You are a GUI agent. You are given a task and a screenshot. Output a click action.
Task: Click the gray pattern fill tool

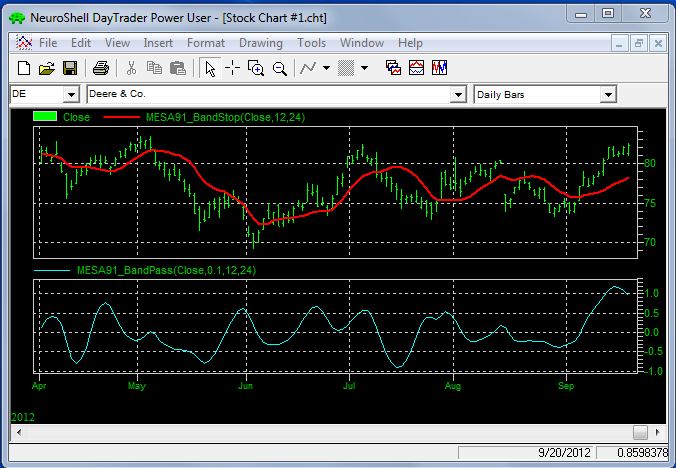point(346,68)
